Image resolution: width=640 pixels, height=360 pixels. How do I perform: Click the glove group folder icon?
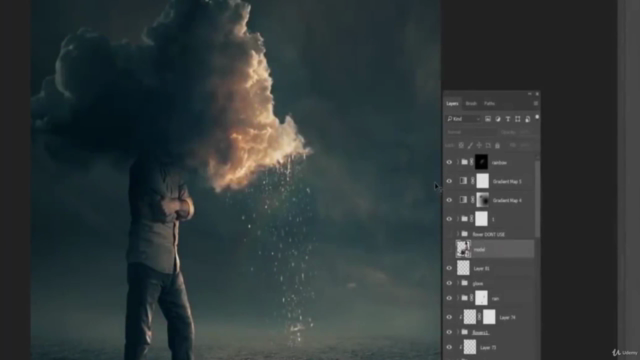[464, 283]
